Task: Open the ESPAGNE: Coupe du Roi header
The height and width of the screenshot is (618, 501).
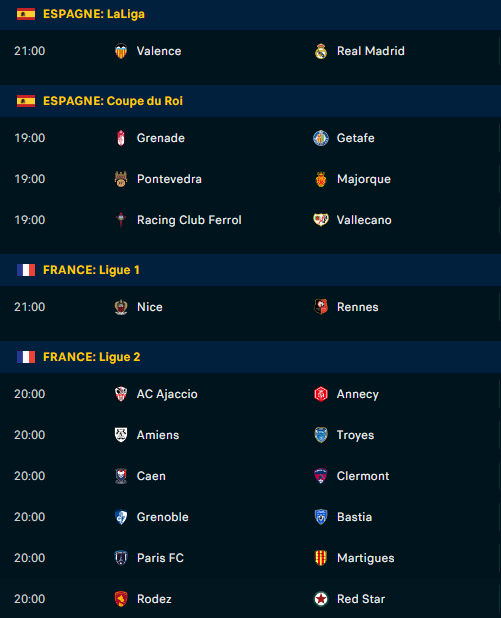Action: coord(250,101)
